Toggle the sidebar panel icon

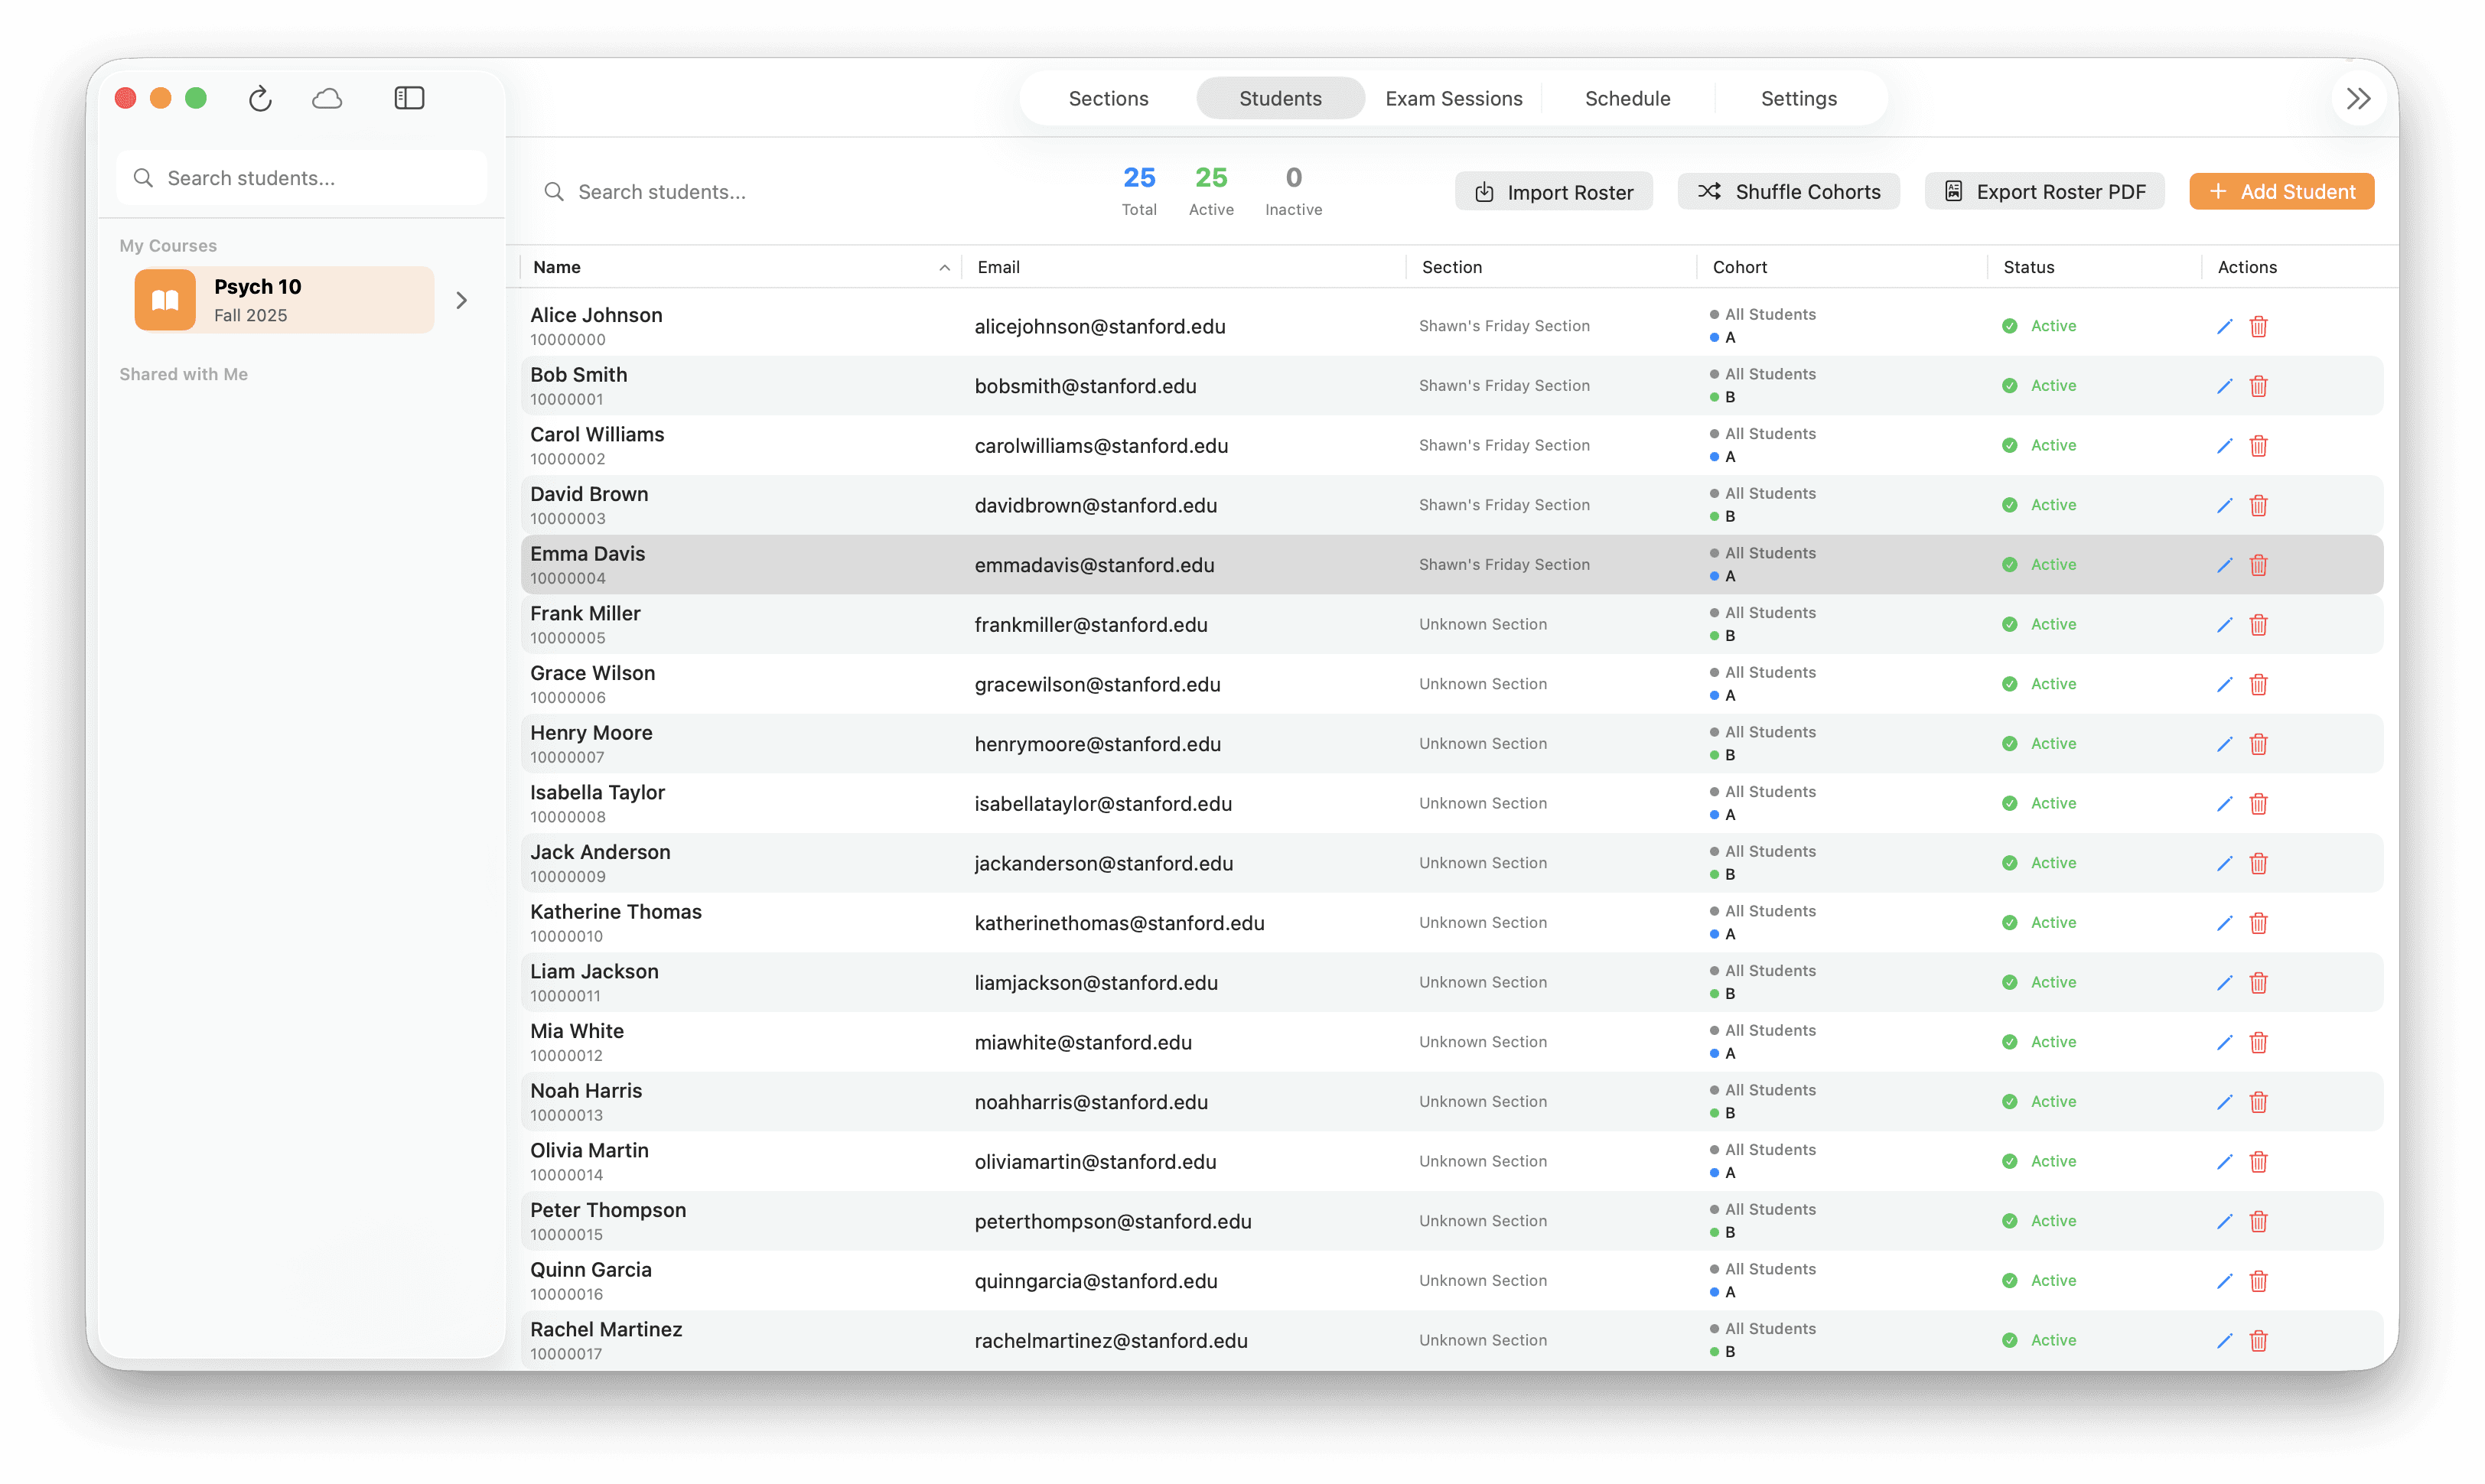[x=409, y=98]
